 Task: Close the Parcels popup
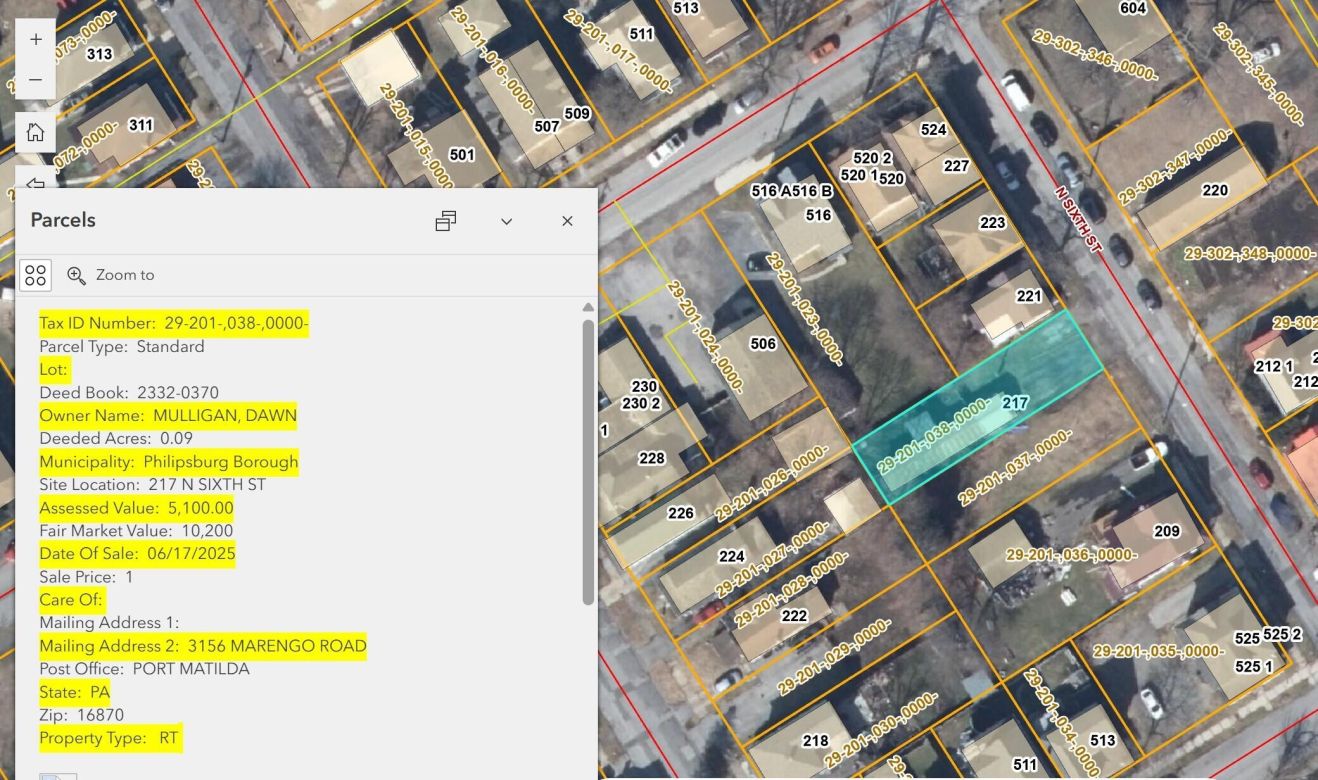coord(567,221)
